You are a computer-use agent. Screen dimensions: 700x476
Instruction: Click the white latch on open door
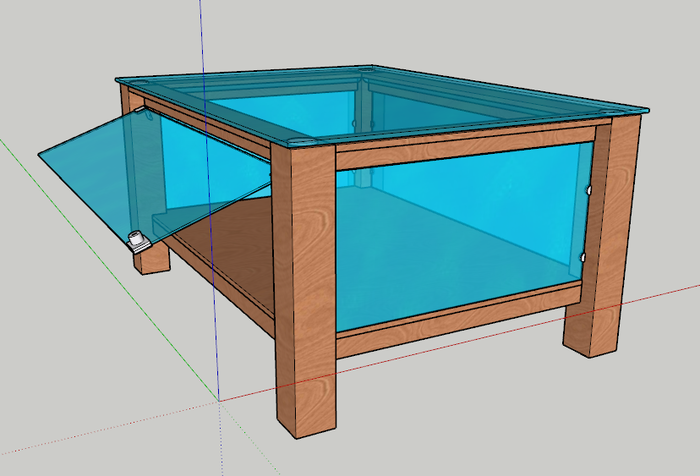pos(138,241)
